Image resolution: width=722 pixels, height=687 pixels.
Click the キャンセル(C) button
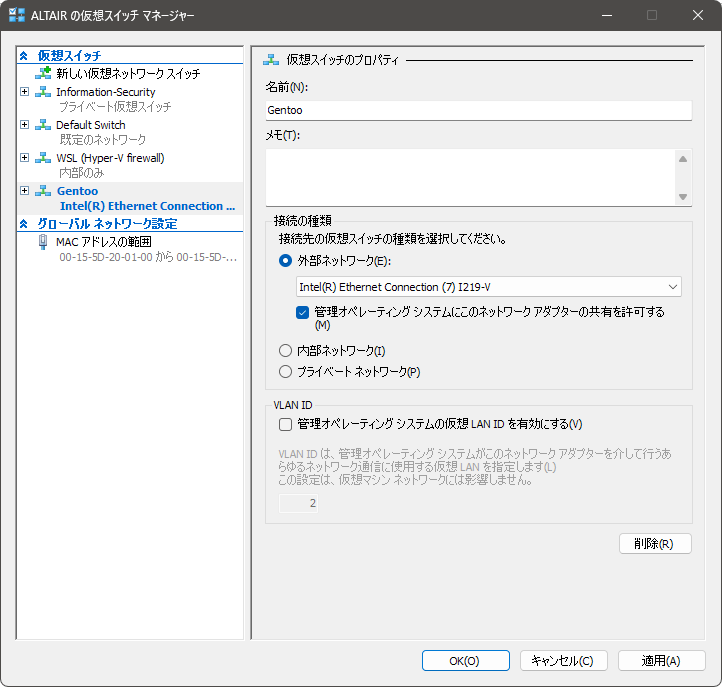(564, 661)
